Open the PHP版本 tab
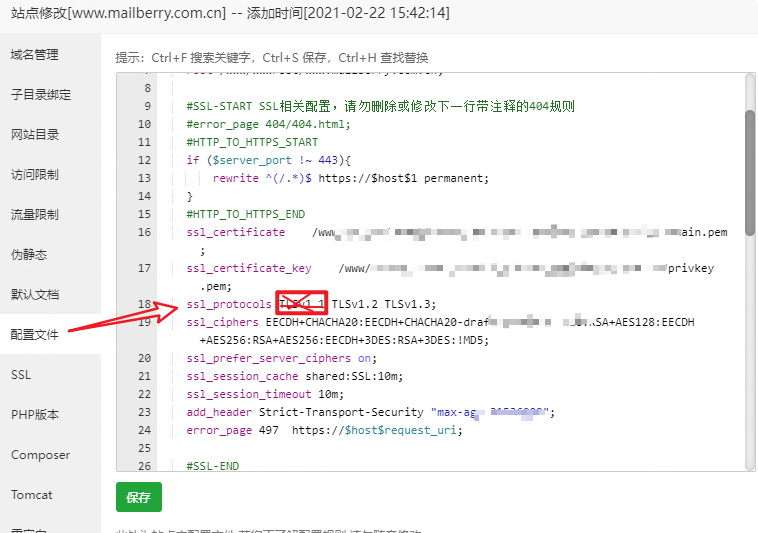This screenshot has width=758, height=533. [x=35, y=415]
